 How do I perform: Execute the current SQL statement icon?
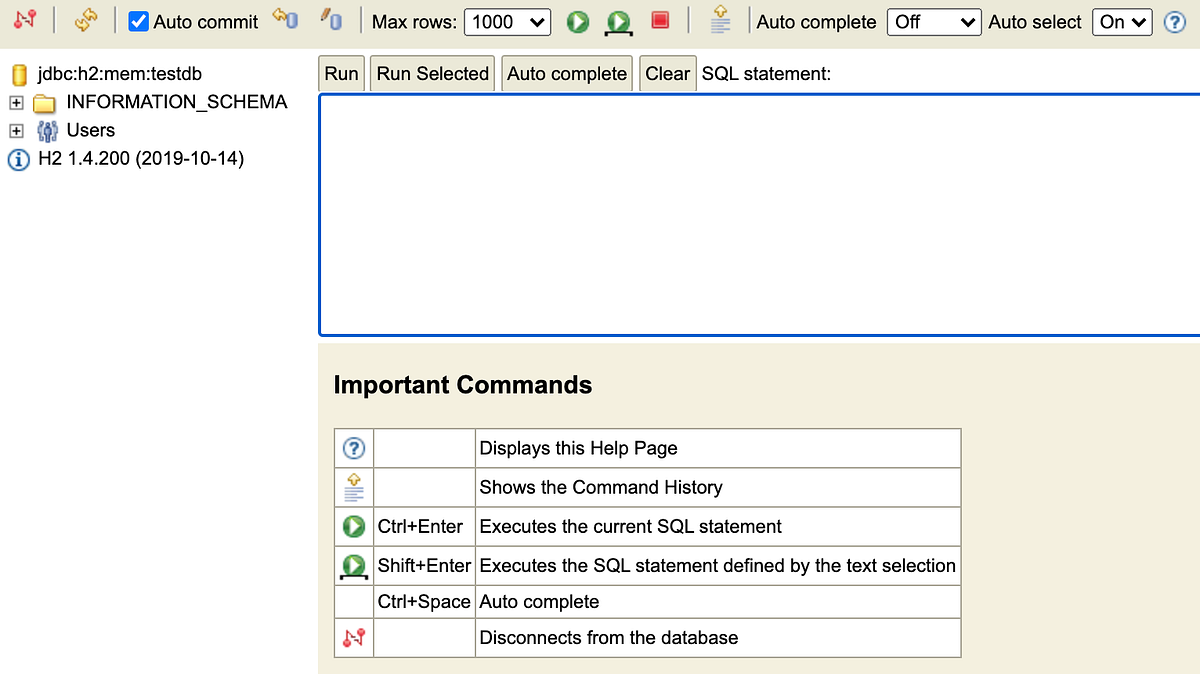[577, 20]
